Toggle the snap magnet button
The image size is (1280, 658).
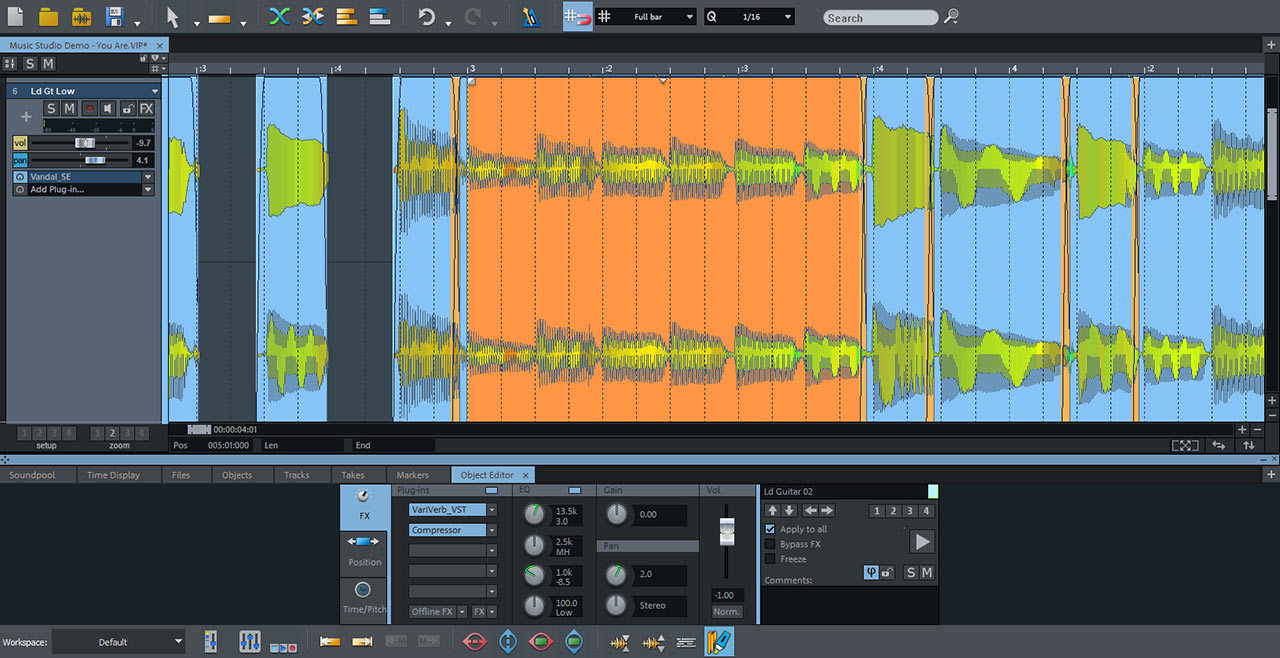(577, 17)
